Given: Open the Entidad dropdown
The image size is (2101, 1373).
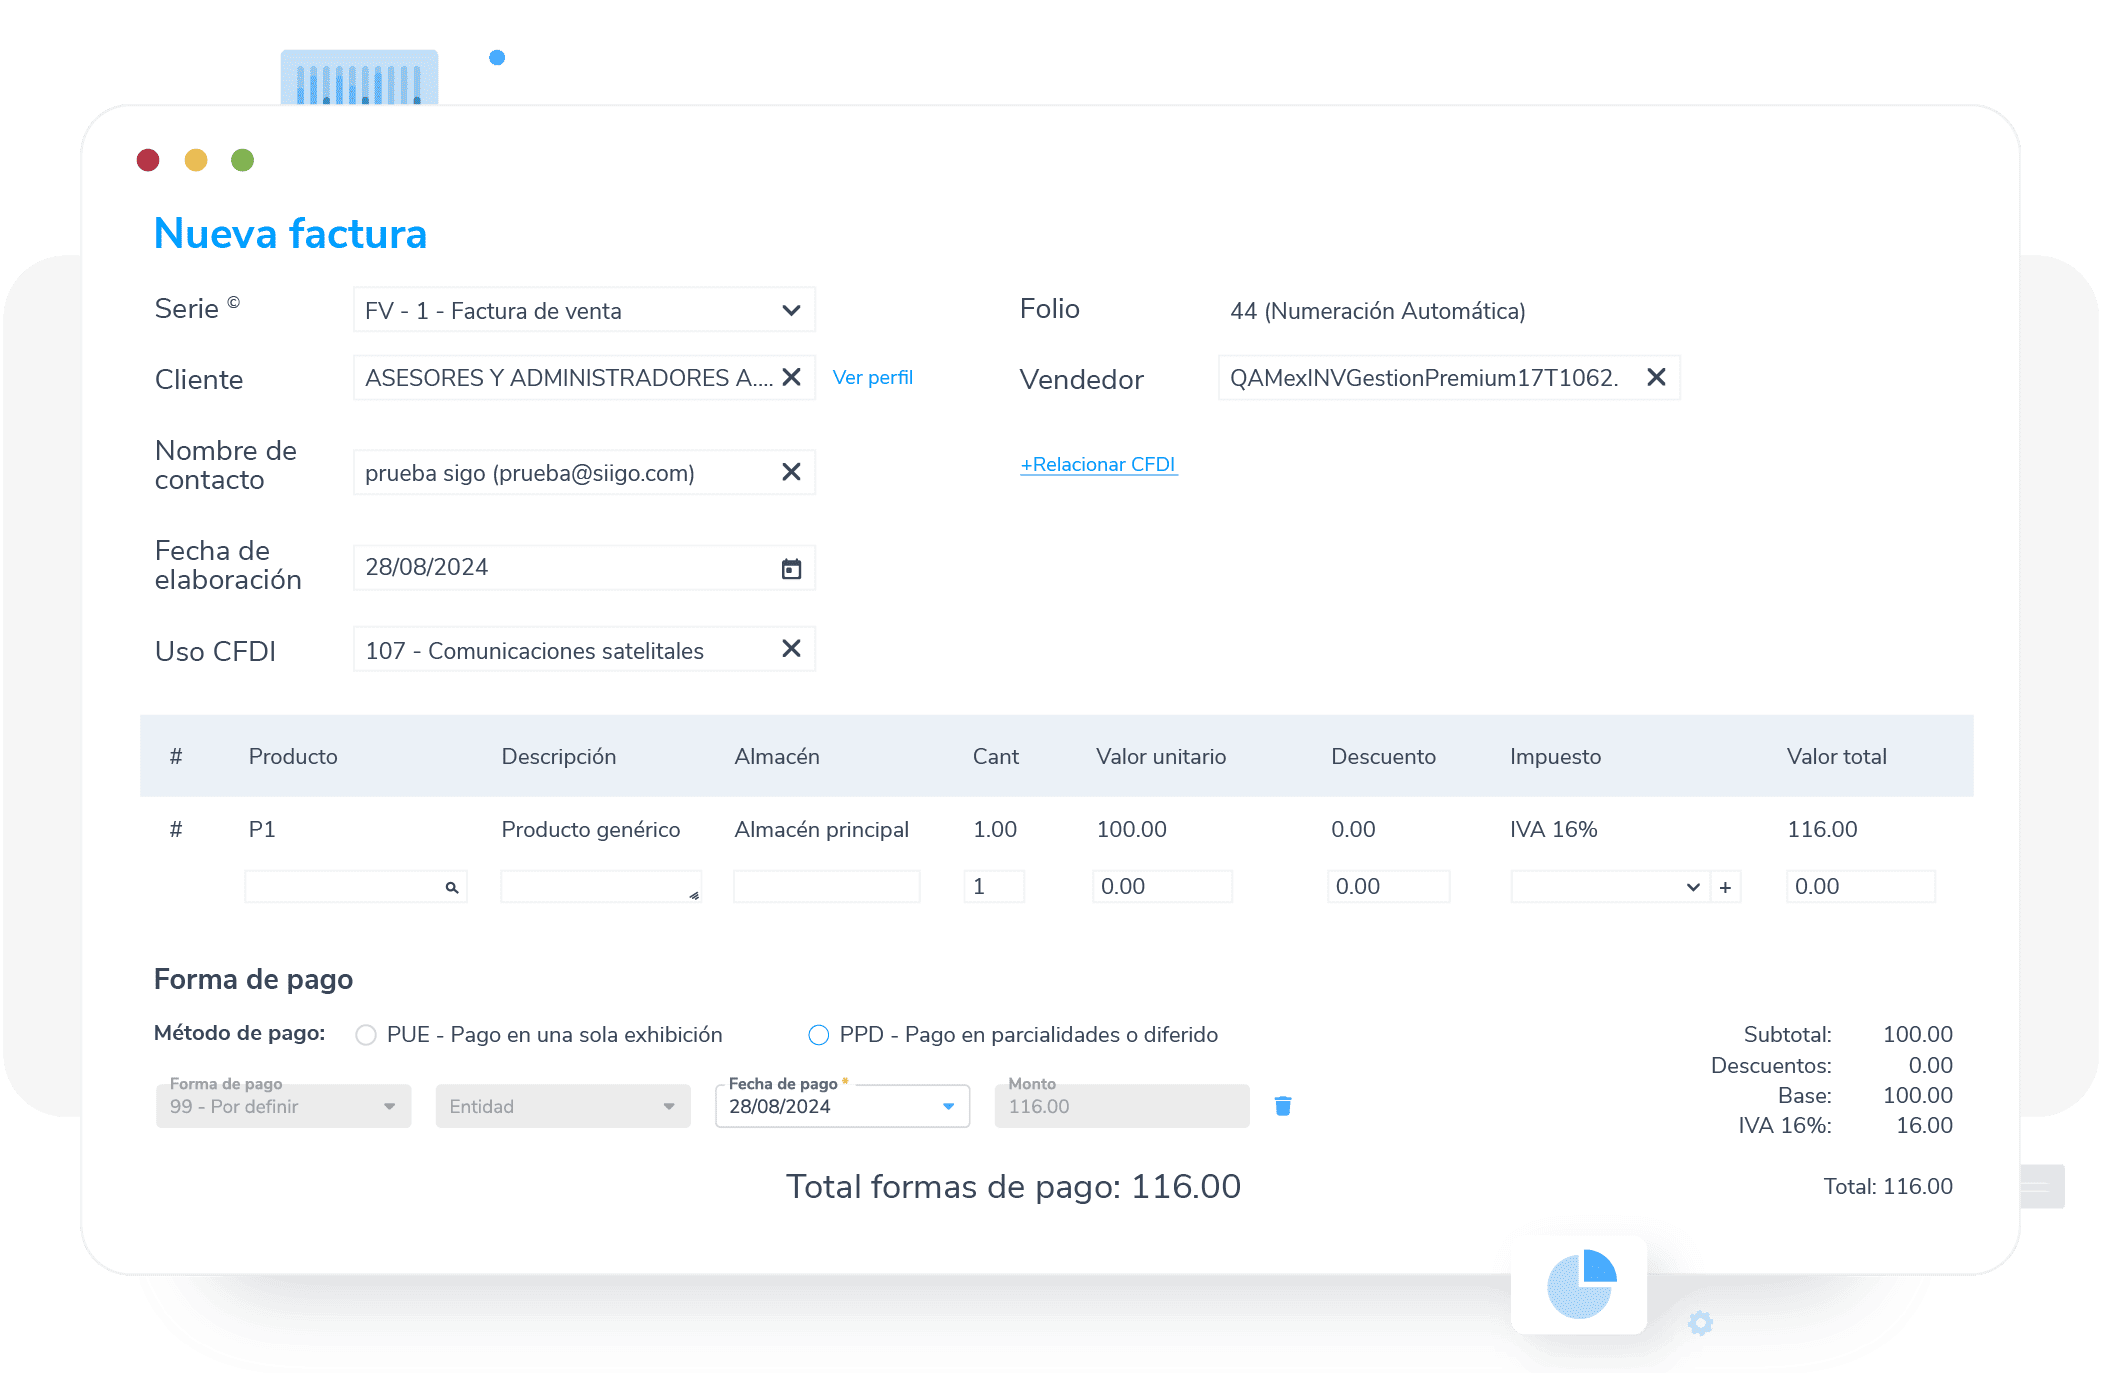Looking at the screenshot, I should point(669,1106).
